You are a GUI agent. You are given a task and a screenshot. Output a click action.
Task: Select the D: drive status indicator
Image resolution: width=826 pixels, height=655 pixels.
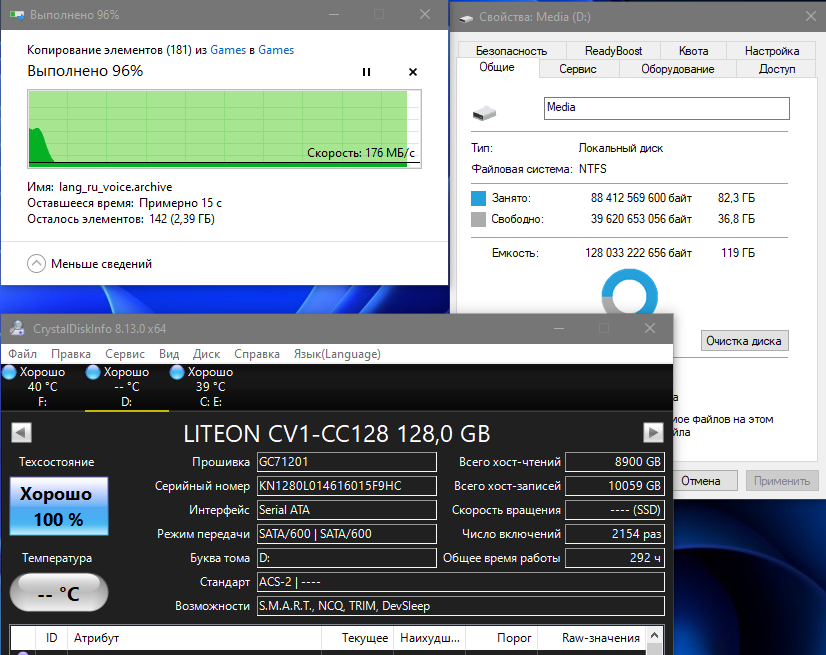[x=126, y=387]
